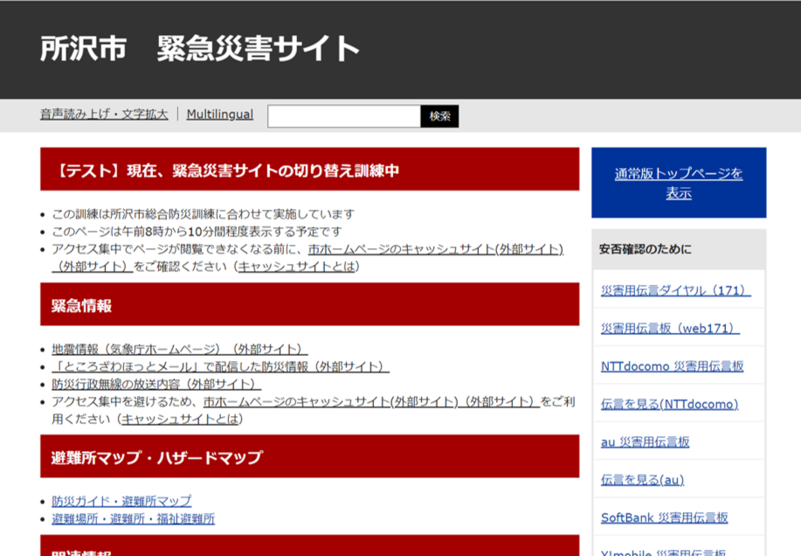This screenshot has width=801, height=556.
Task: Open 災害用伝言ダイヤル(171) link
Action: [675, 291]
